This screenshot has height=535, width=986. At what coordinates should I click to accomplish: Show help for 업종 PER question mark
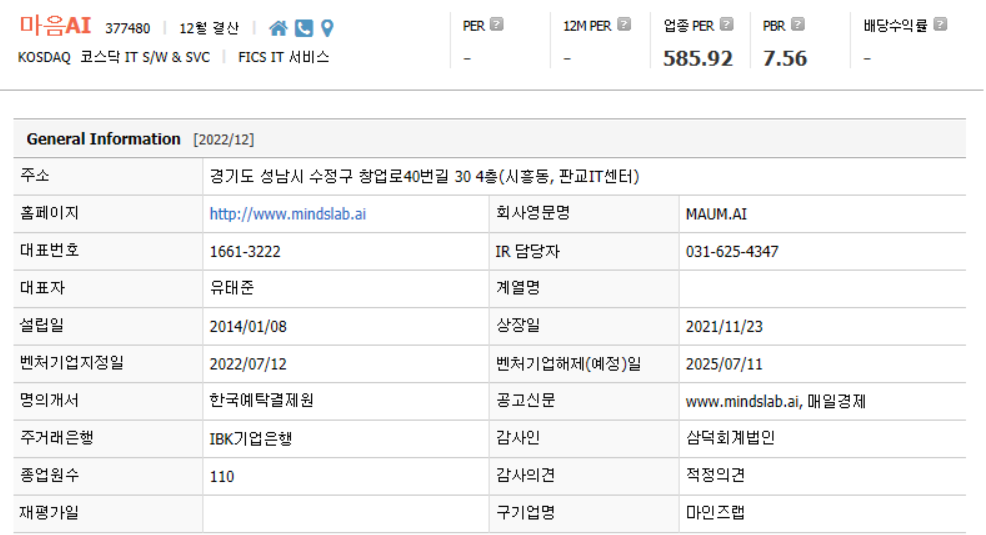[726, 25]
